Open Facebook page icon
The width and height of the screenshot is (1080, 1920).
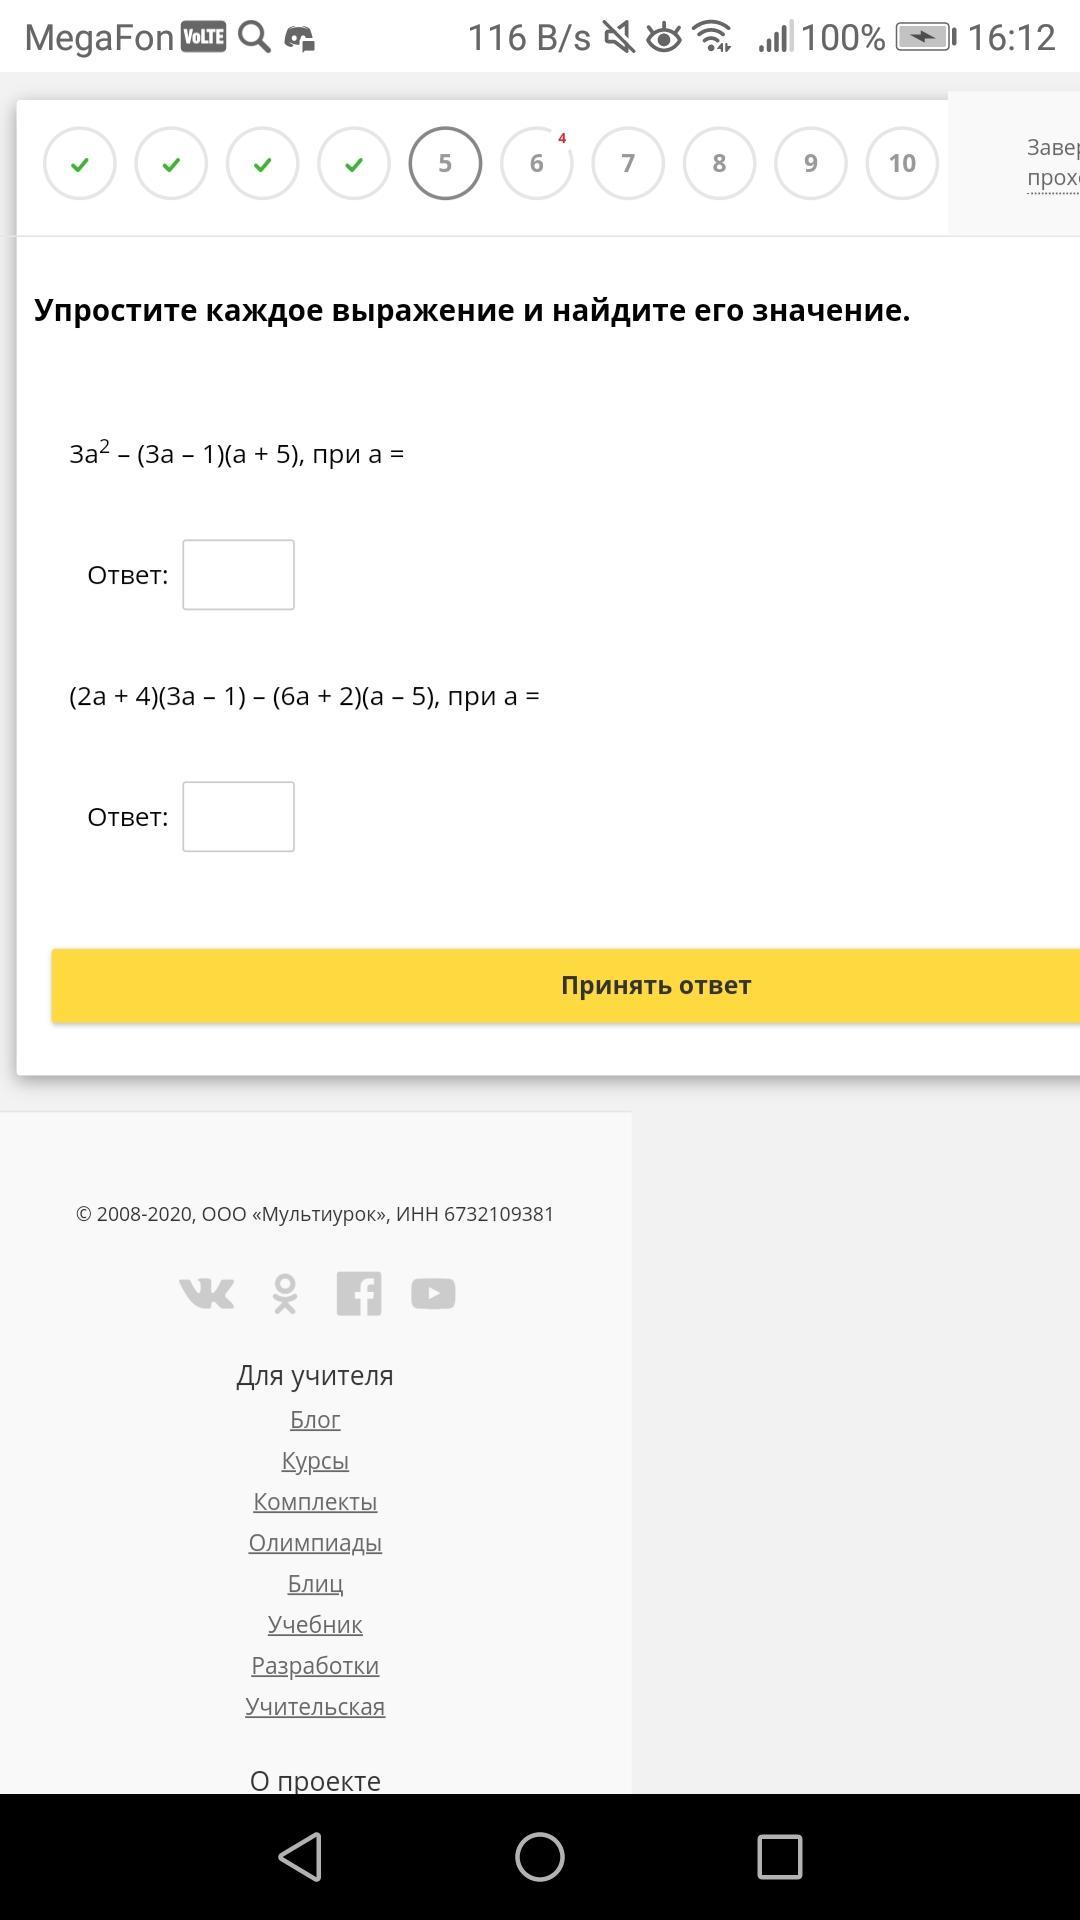(359, 1293)
